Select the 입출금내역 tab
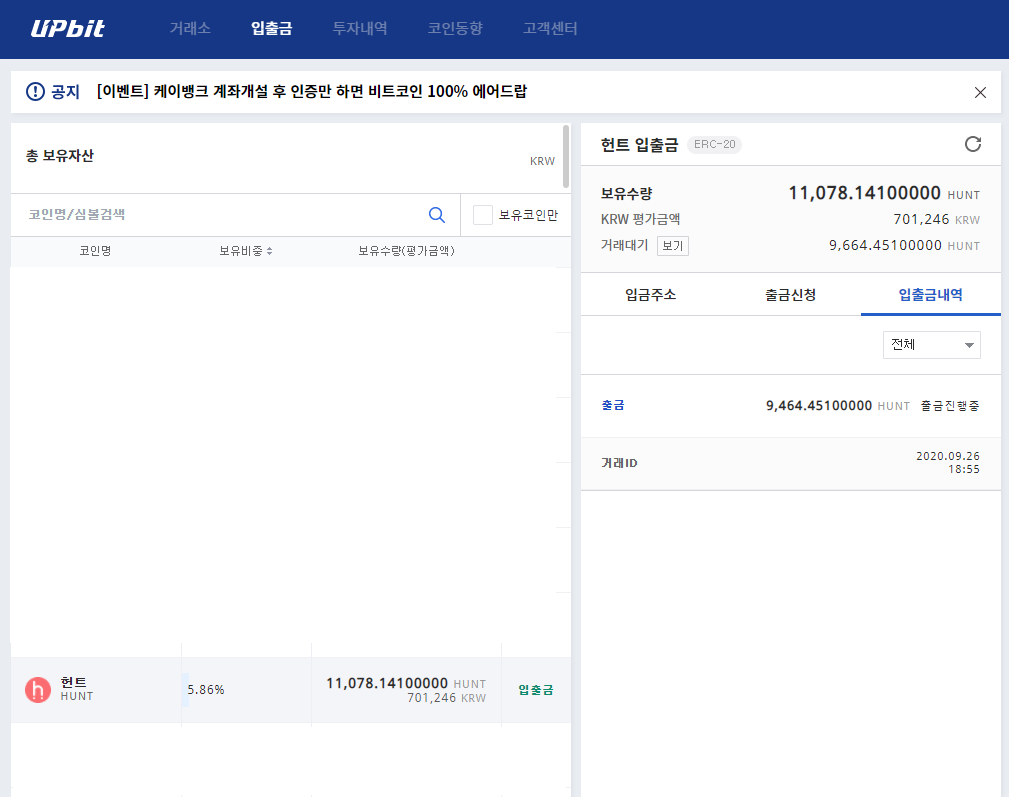 pyautogui.click(x=930, y=295)
